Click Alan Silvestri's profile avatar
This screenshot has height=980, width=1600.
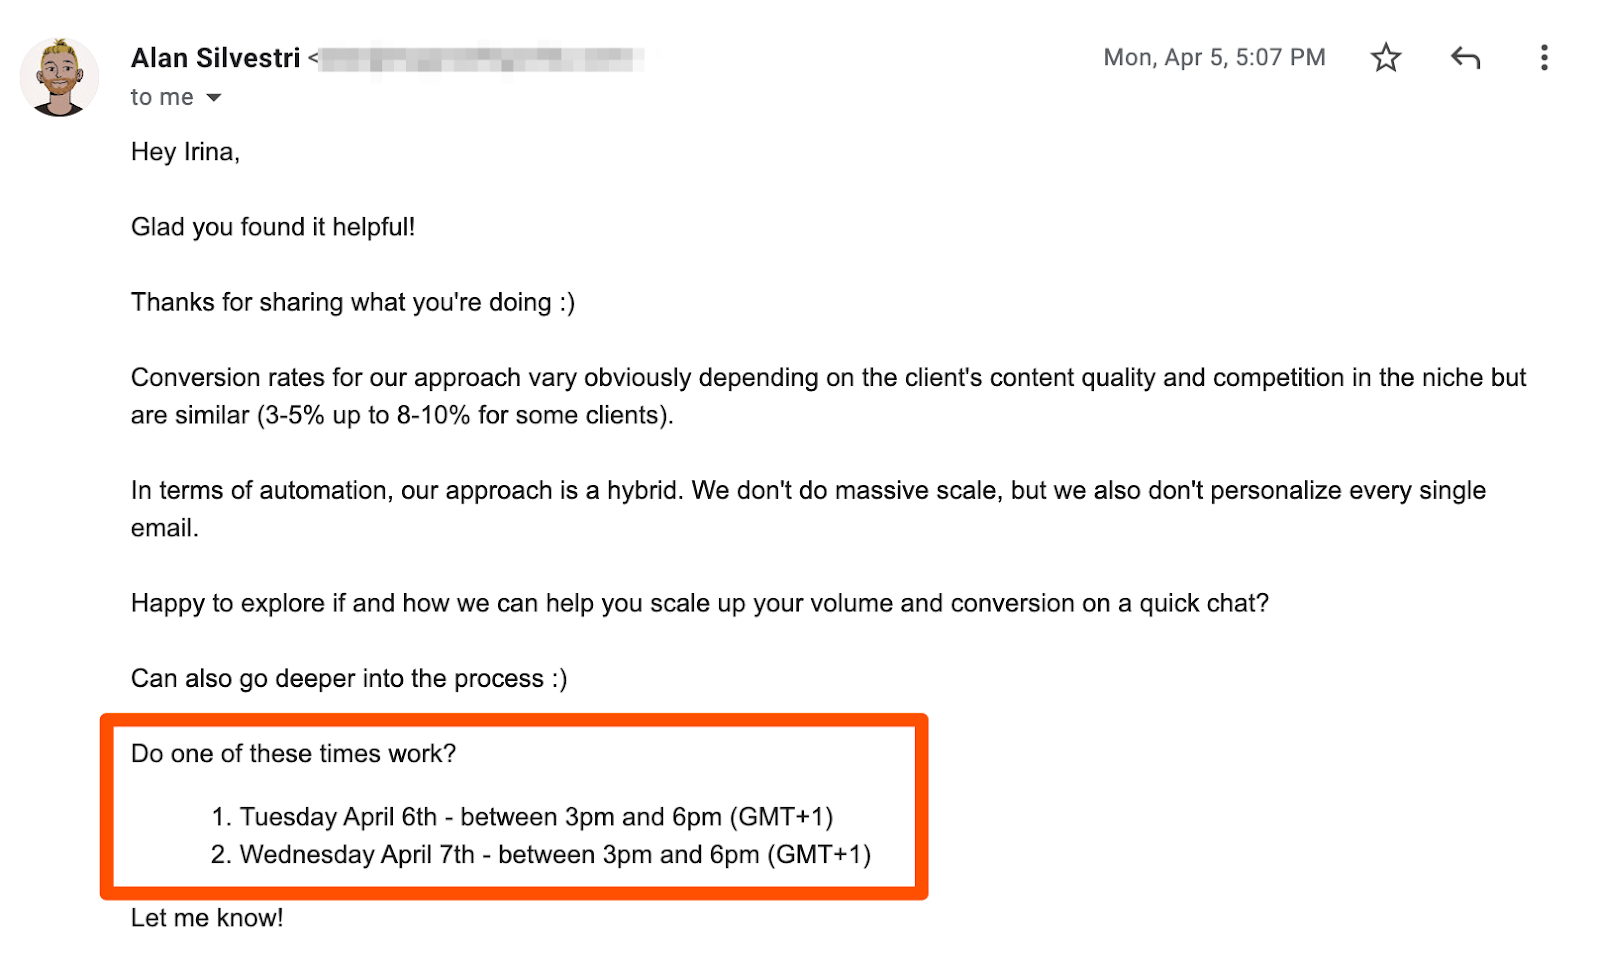coord(59,78)
